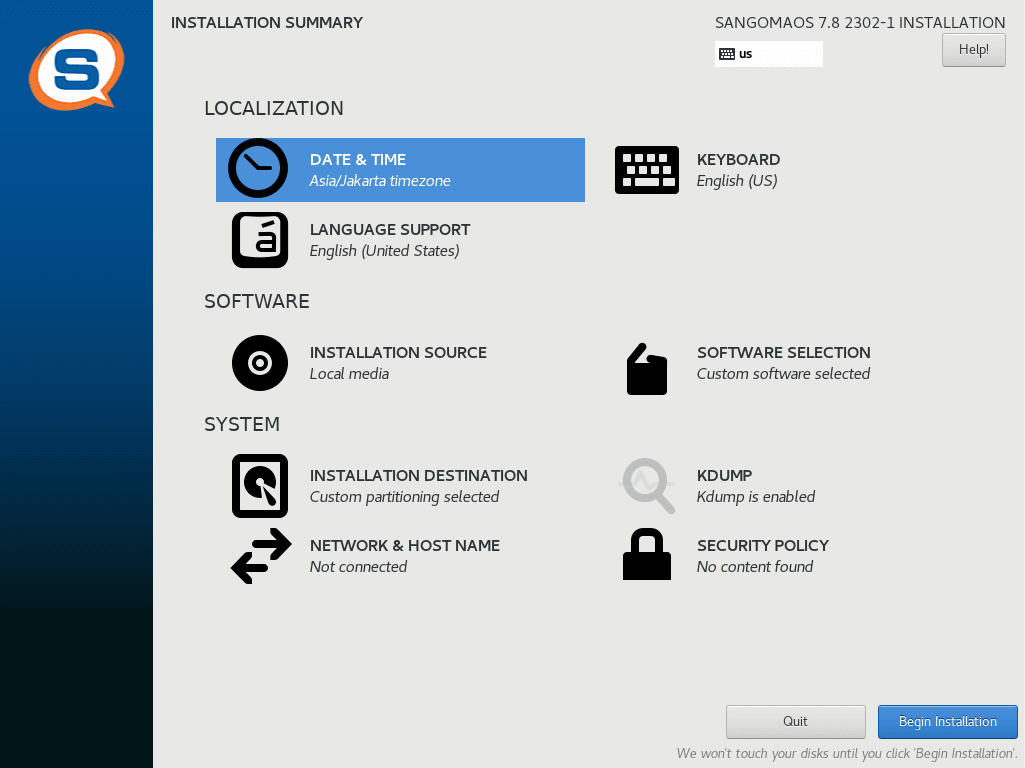Viewport: 1025px width, 768px height.
Task: Open SOFTWARE SELECTION 'Custom software selected' text
Action: 783,374
